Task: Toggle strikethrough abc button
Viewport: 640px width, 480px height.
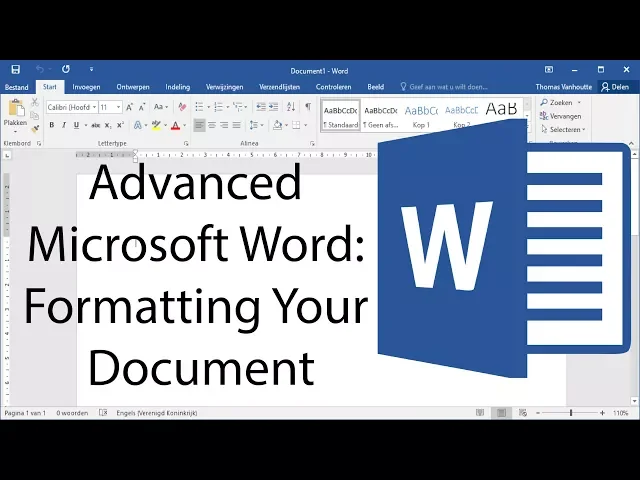Action: 96,125
